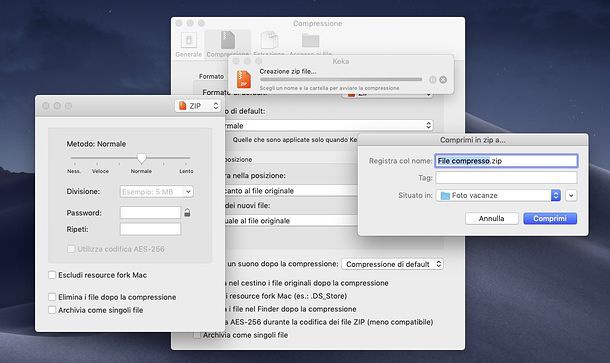
Task: Check Archivia come singoli file in Compressione window
Action: coord(197,335)
